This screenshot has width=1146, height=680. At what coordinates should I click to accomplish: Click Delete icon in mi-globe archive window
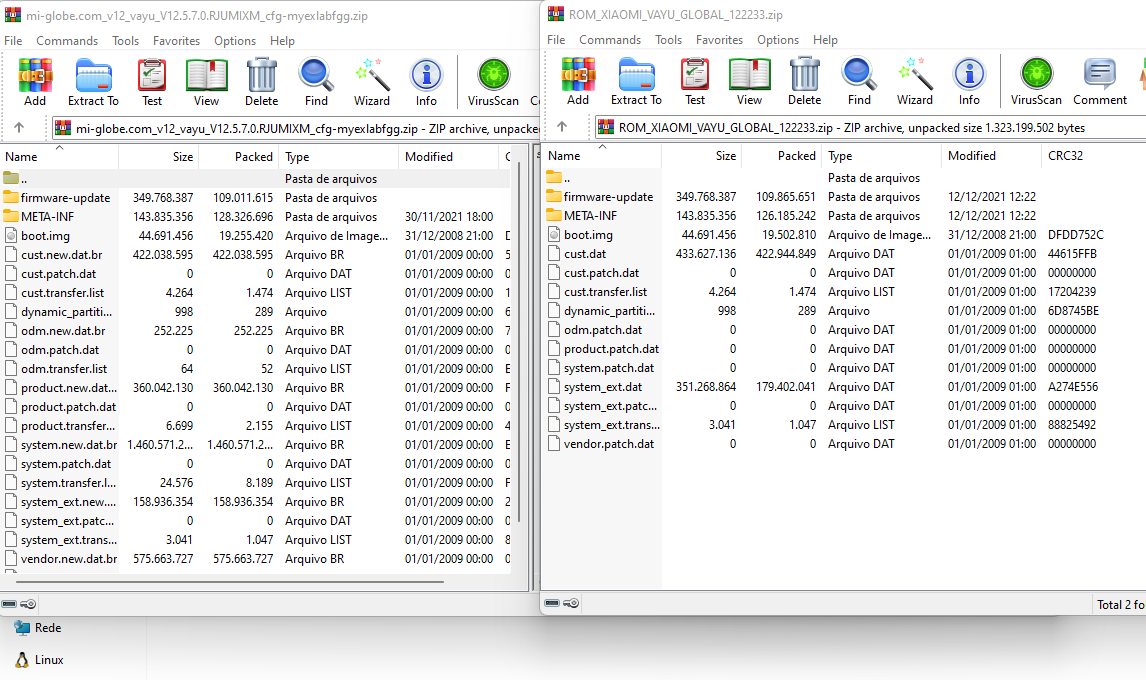pos(262,82)
